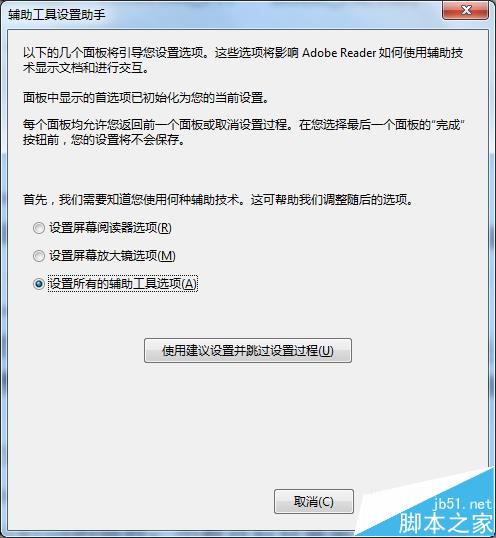The height and width of the screenshot is (538, 496).
Task: Click the sentence 面板中显示的首选项已初始化
Action: click(x=146, y=98)
